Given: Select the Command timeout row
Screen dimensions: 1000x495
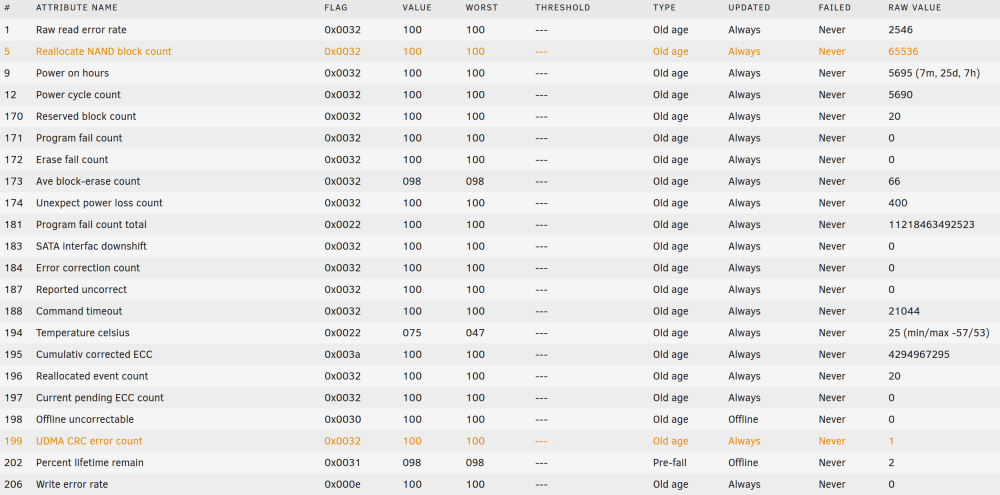Looking at the screenshot, I should (x=500, y=311).
